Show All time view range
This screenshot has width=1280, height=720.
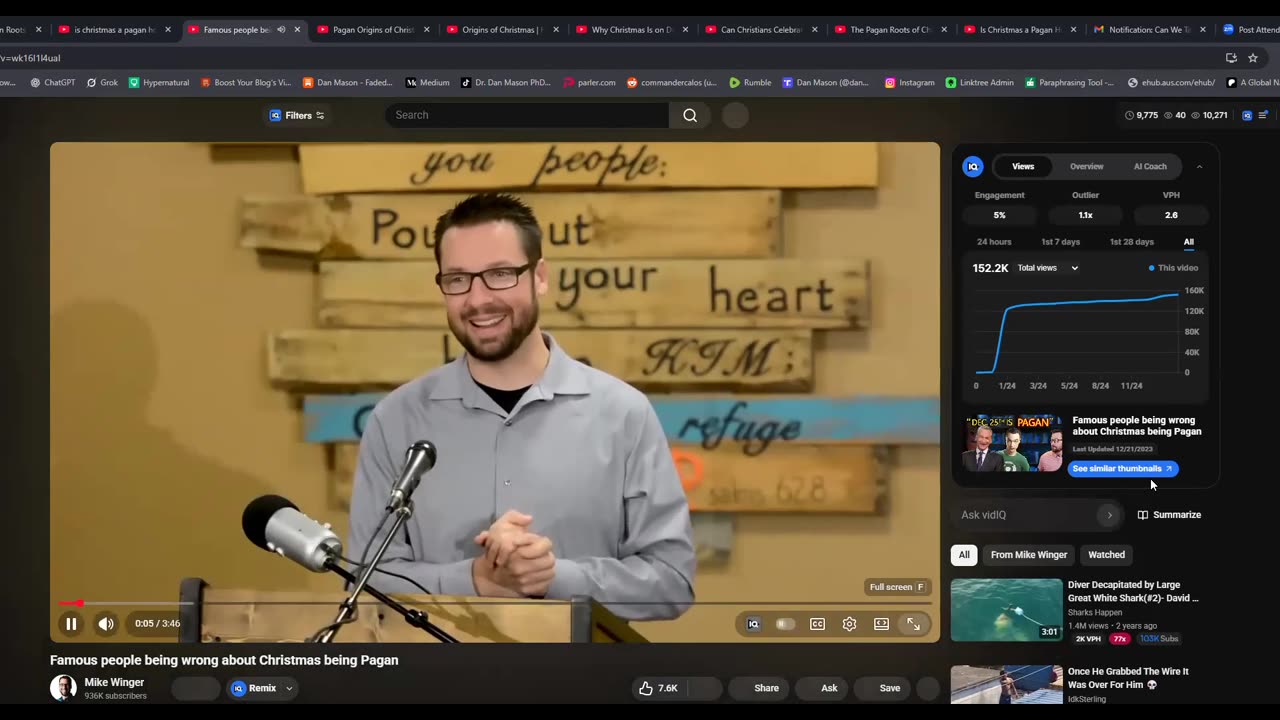tap(1189, 242)
